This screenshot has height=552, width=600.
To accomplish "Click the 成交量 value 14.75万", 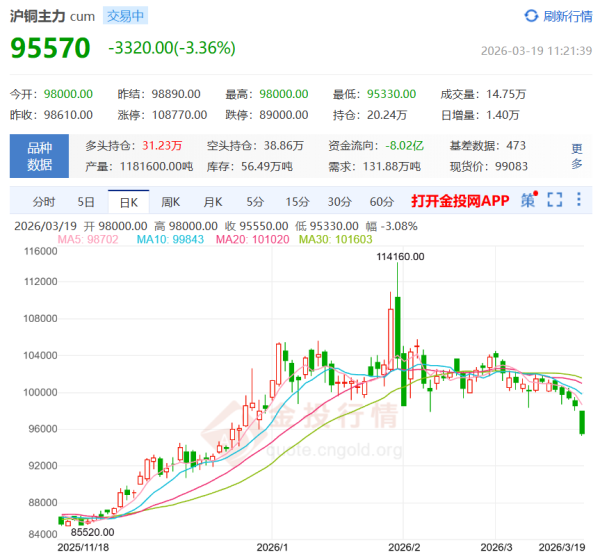I will point(506,94).
